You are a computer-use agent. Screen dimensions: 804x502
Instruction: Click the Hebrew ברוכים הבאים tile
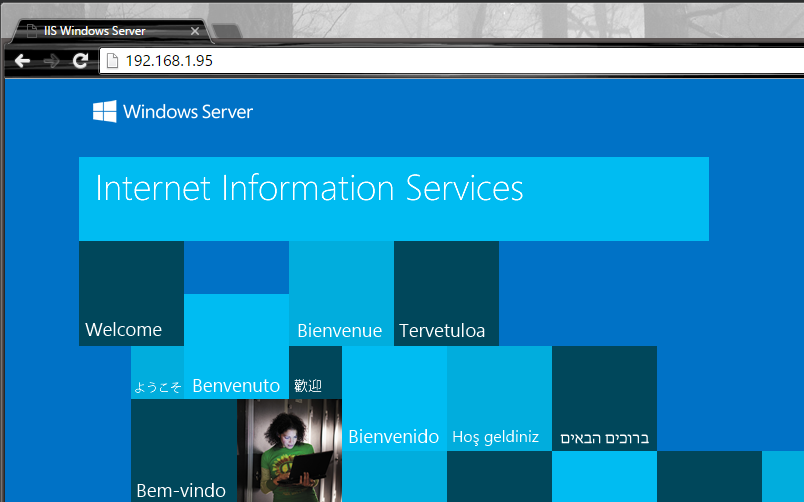(x=605, y=399)
